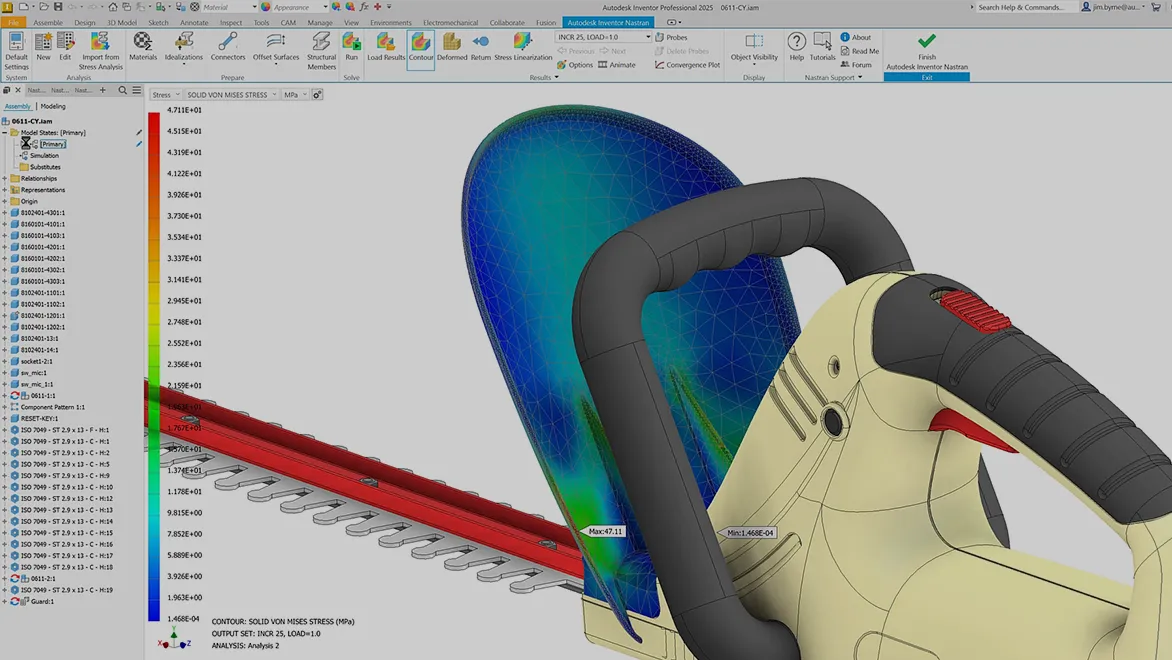Open the File menu
Image resolution: width=1172 pixels, height=660 pixels.
(13, 22)
